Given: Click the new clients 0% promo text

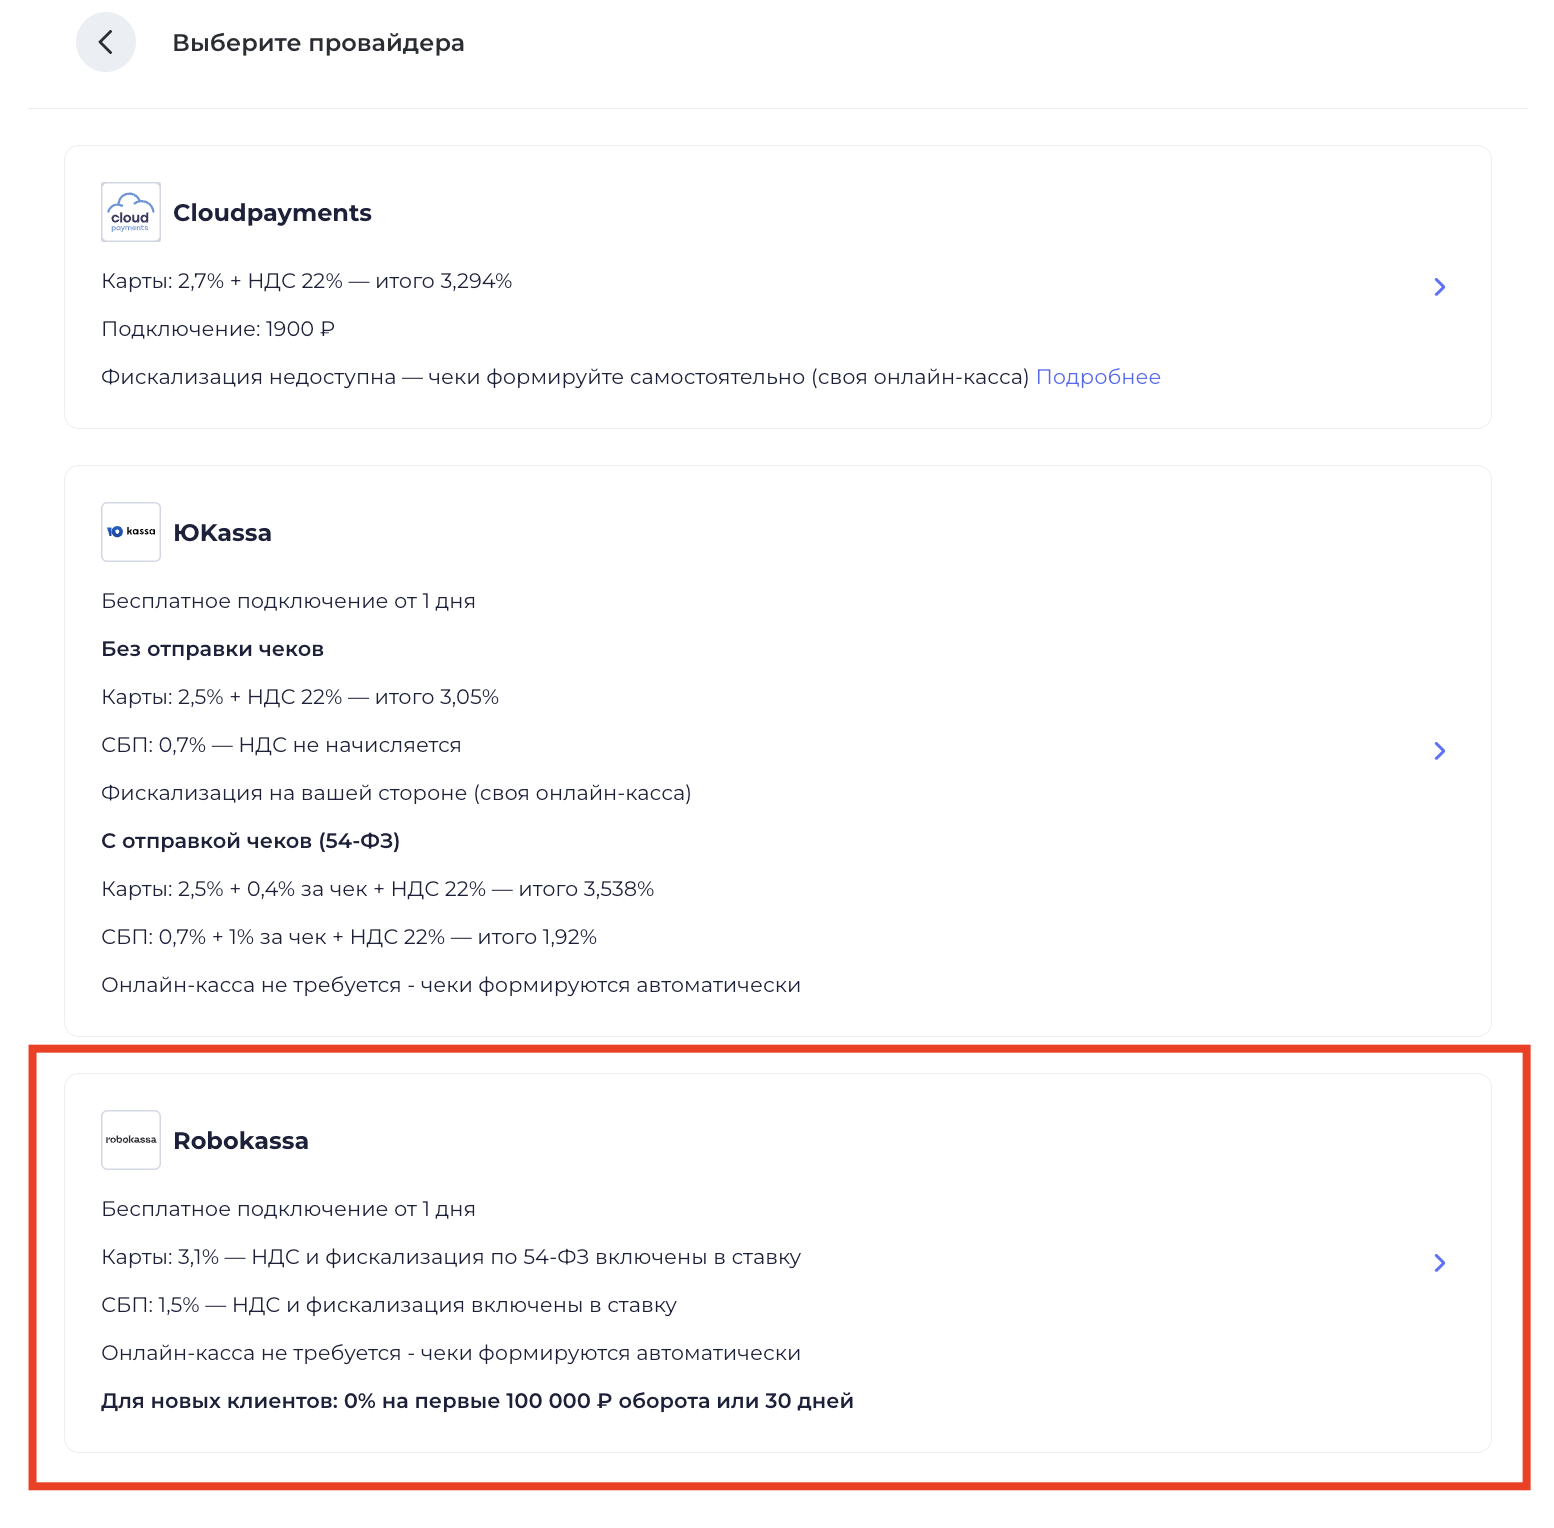Looking at the screenshot, I should coord(477,1401).
